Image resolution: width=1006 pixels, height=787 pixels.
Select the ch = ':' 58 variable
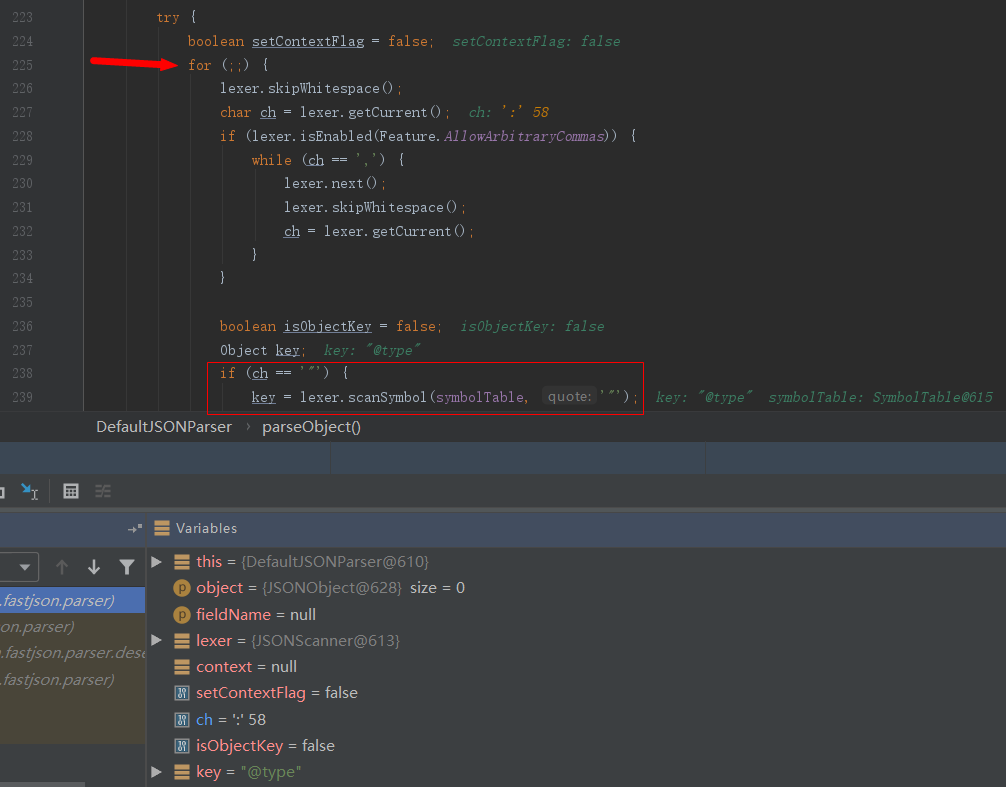pos(230,719)
